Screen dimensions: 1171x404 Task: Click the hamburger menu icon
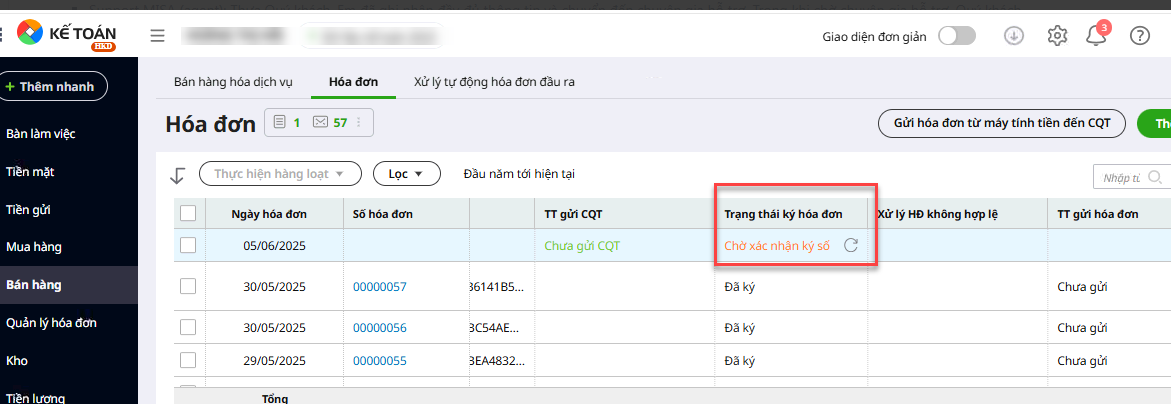coord(157,36)
